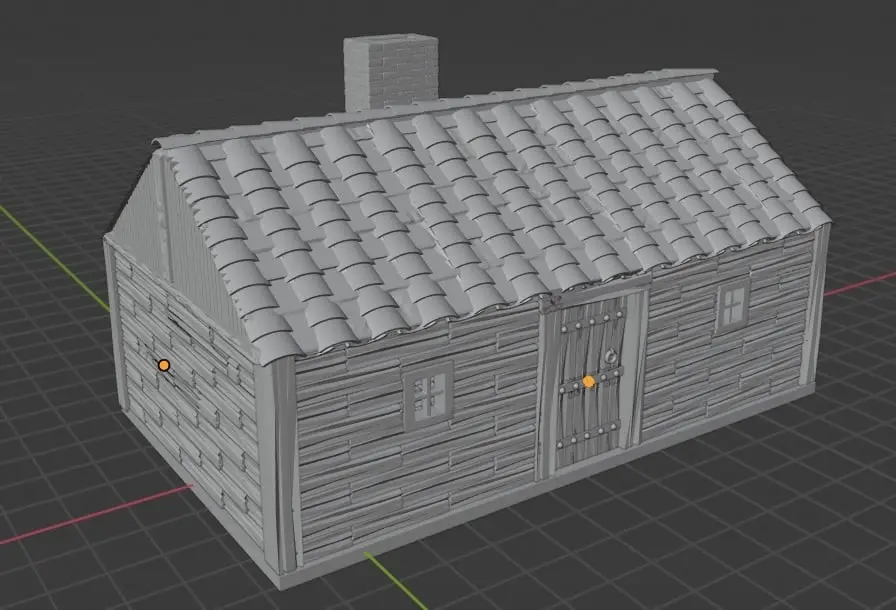This screenshot has width=896, height=610.
Task: Click the ring knocker on the wooden door
Action: pos(611,357)
